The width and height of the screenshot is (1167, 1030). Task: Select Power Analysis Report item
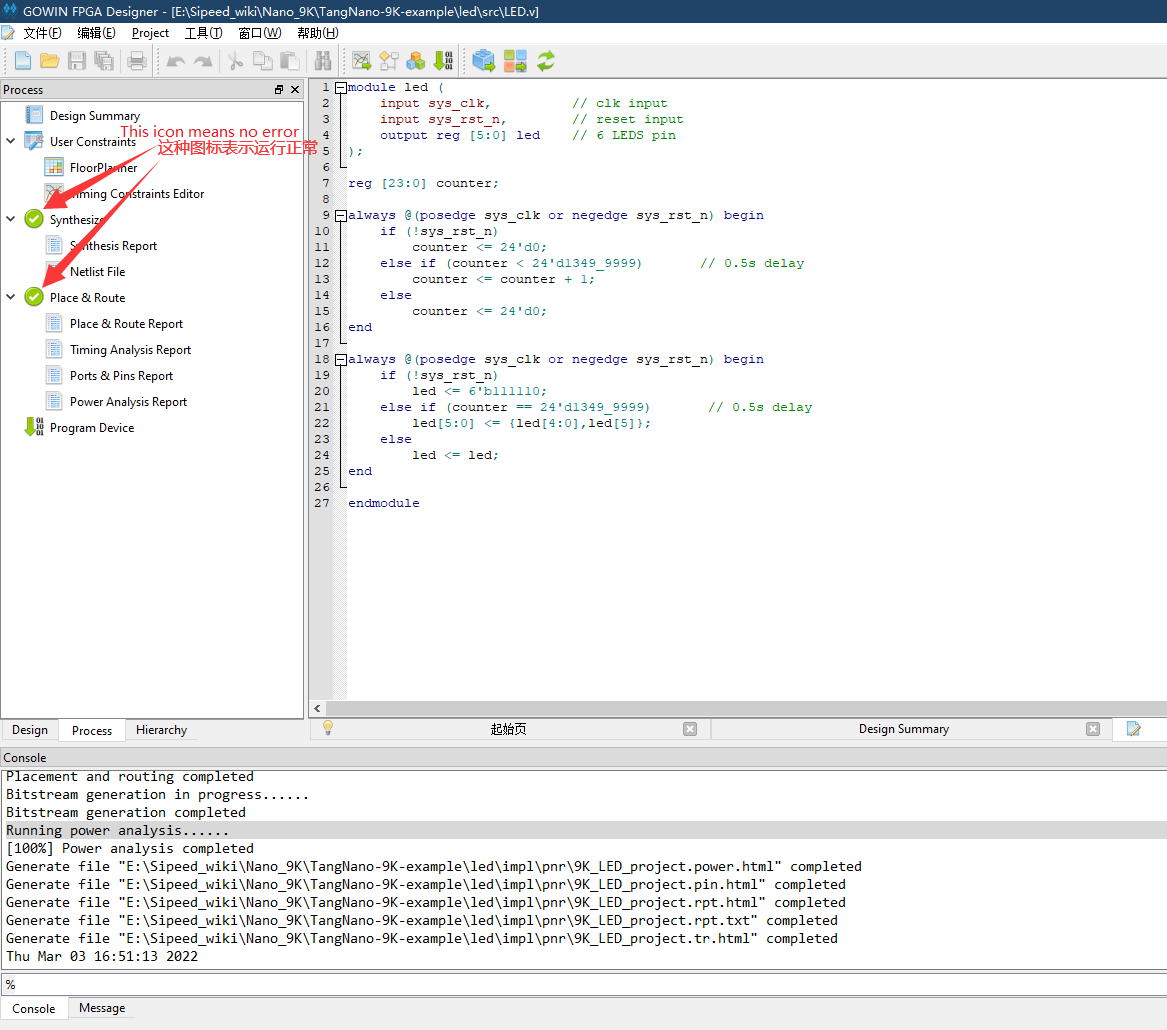tap(128, 402)
